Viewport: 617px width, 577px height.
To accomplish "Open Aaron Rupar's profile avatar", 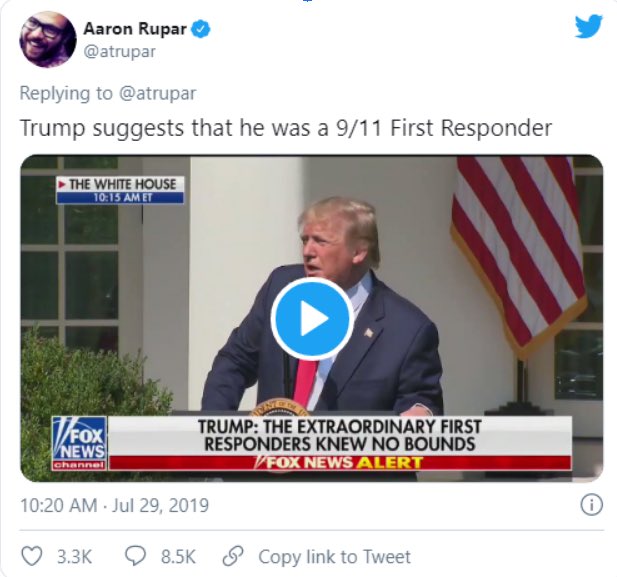I will 48,39.
